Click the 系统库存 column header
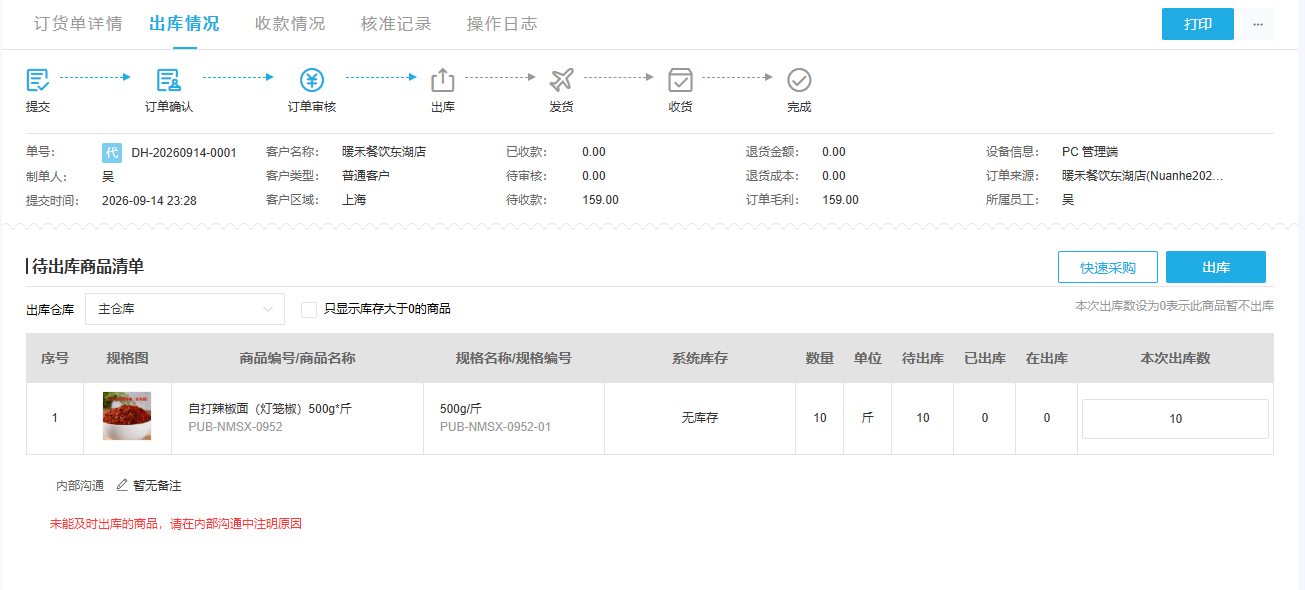1305x590 pixels. (x=700, y=358)
